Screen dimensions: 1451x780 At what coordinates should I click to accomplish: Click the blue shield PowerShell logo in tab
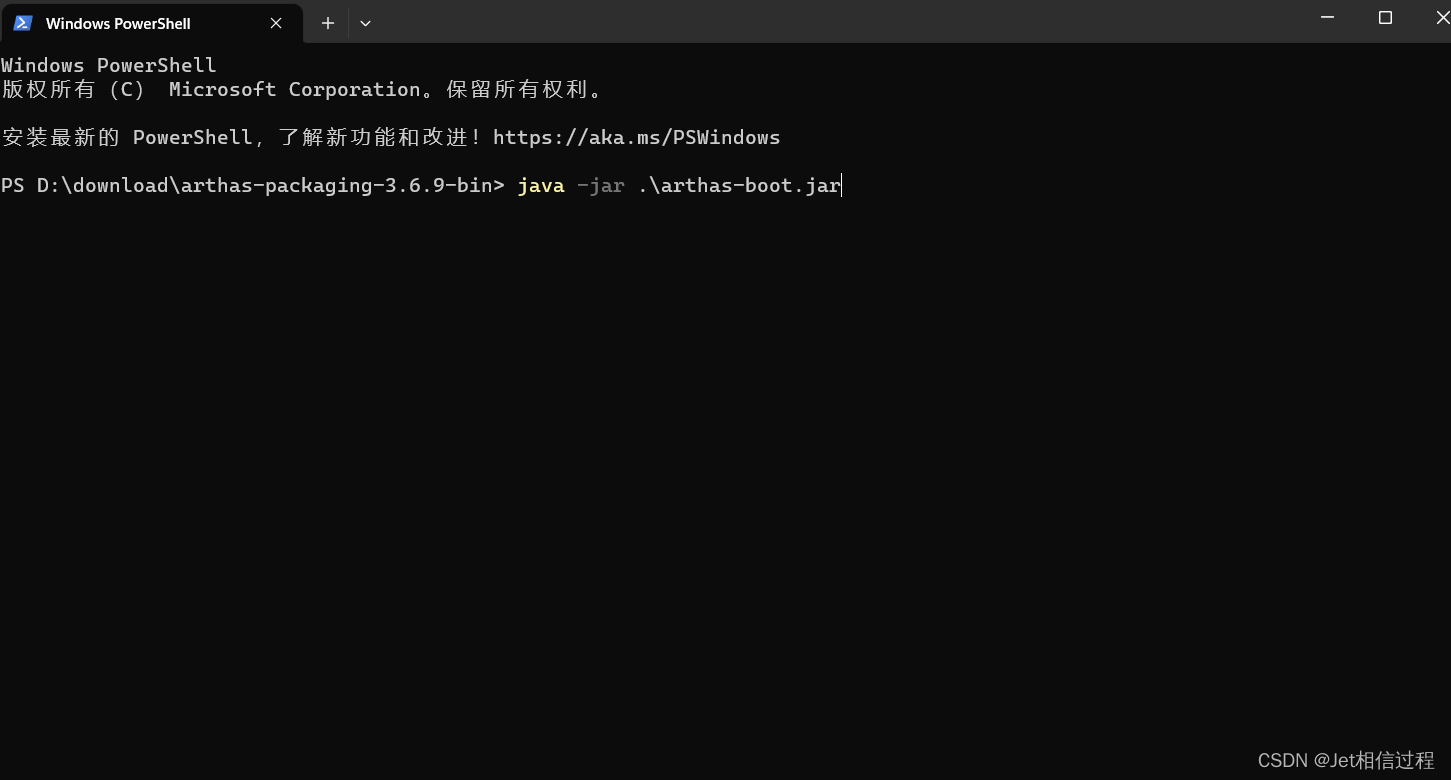click(x=22, y=22)
